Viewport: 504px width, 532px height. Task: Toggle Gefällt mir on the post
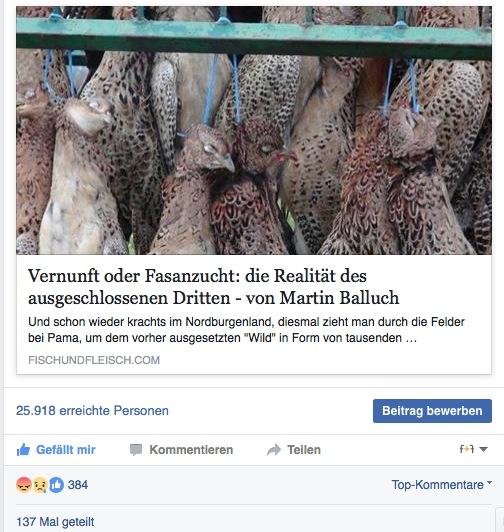coord(56,450)
